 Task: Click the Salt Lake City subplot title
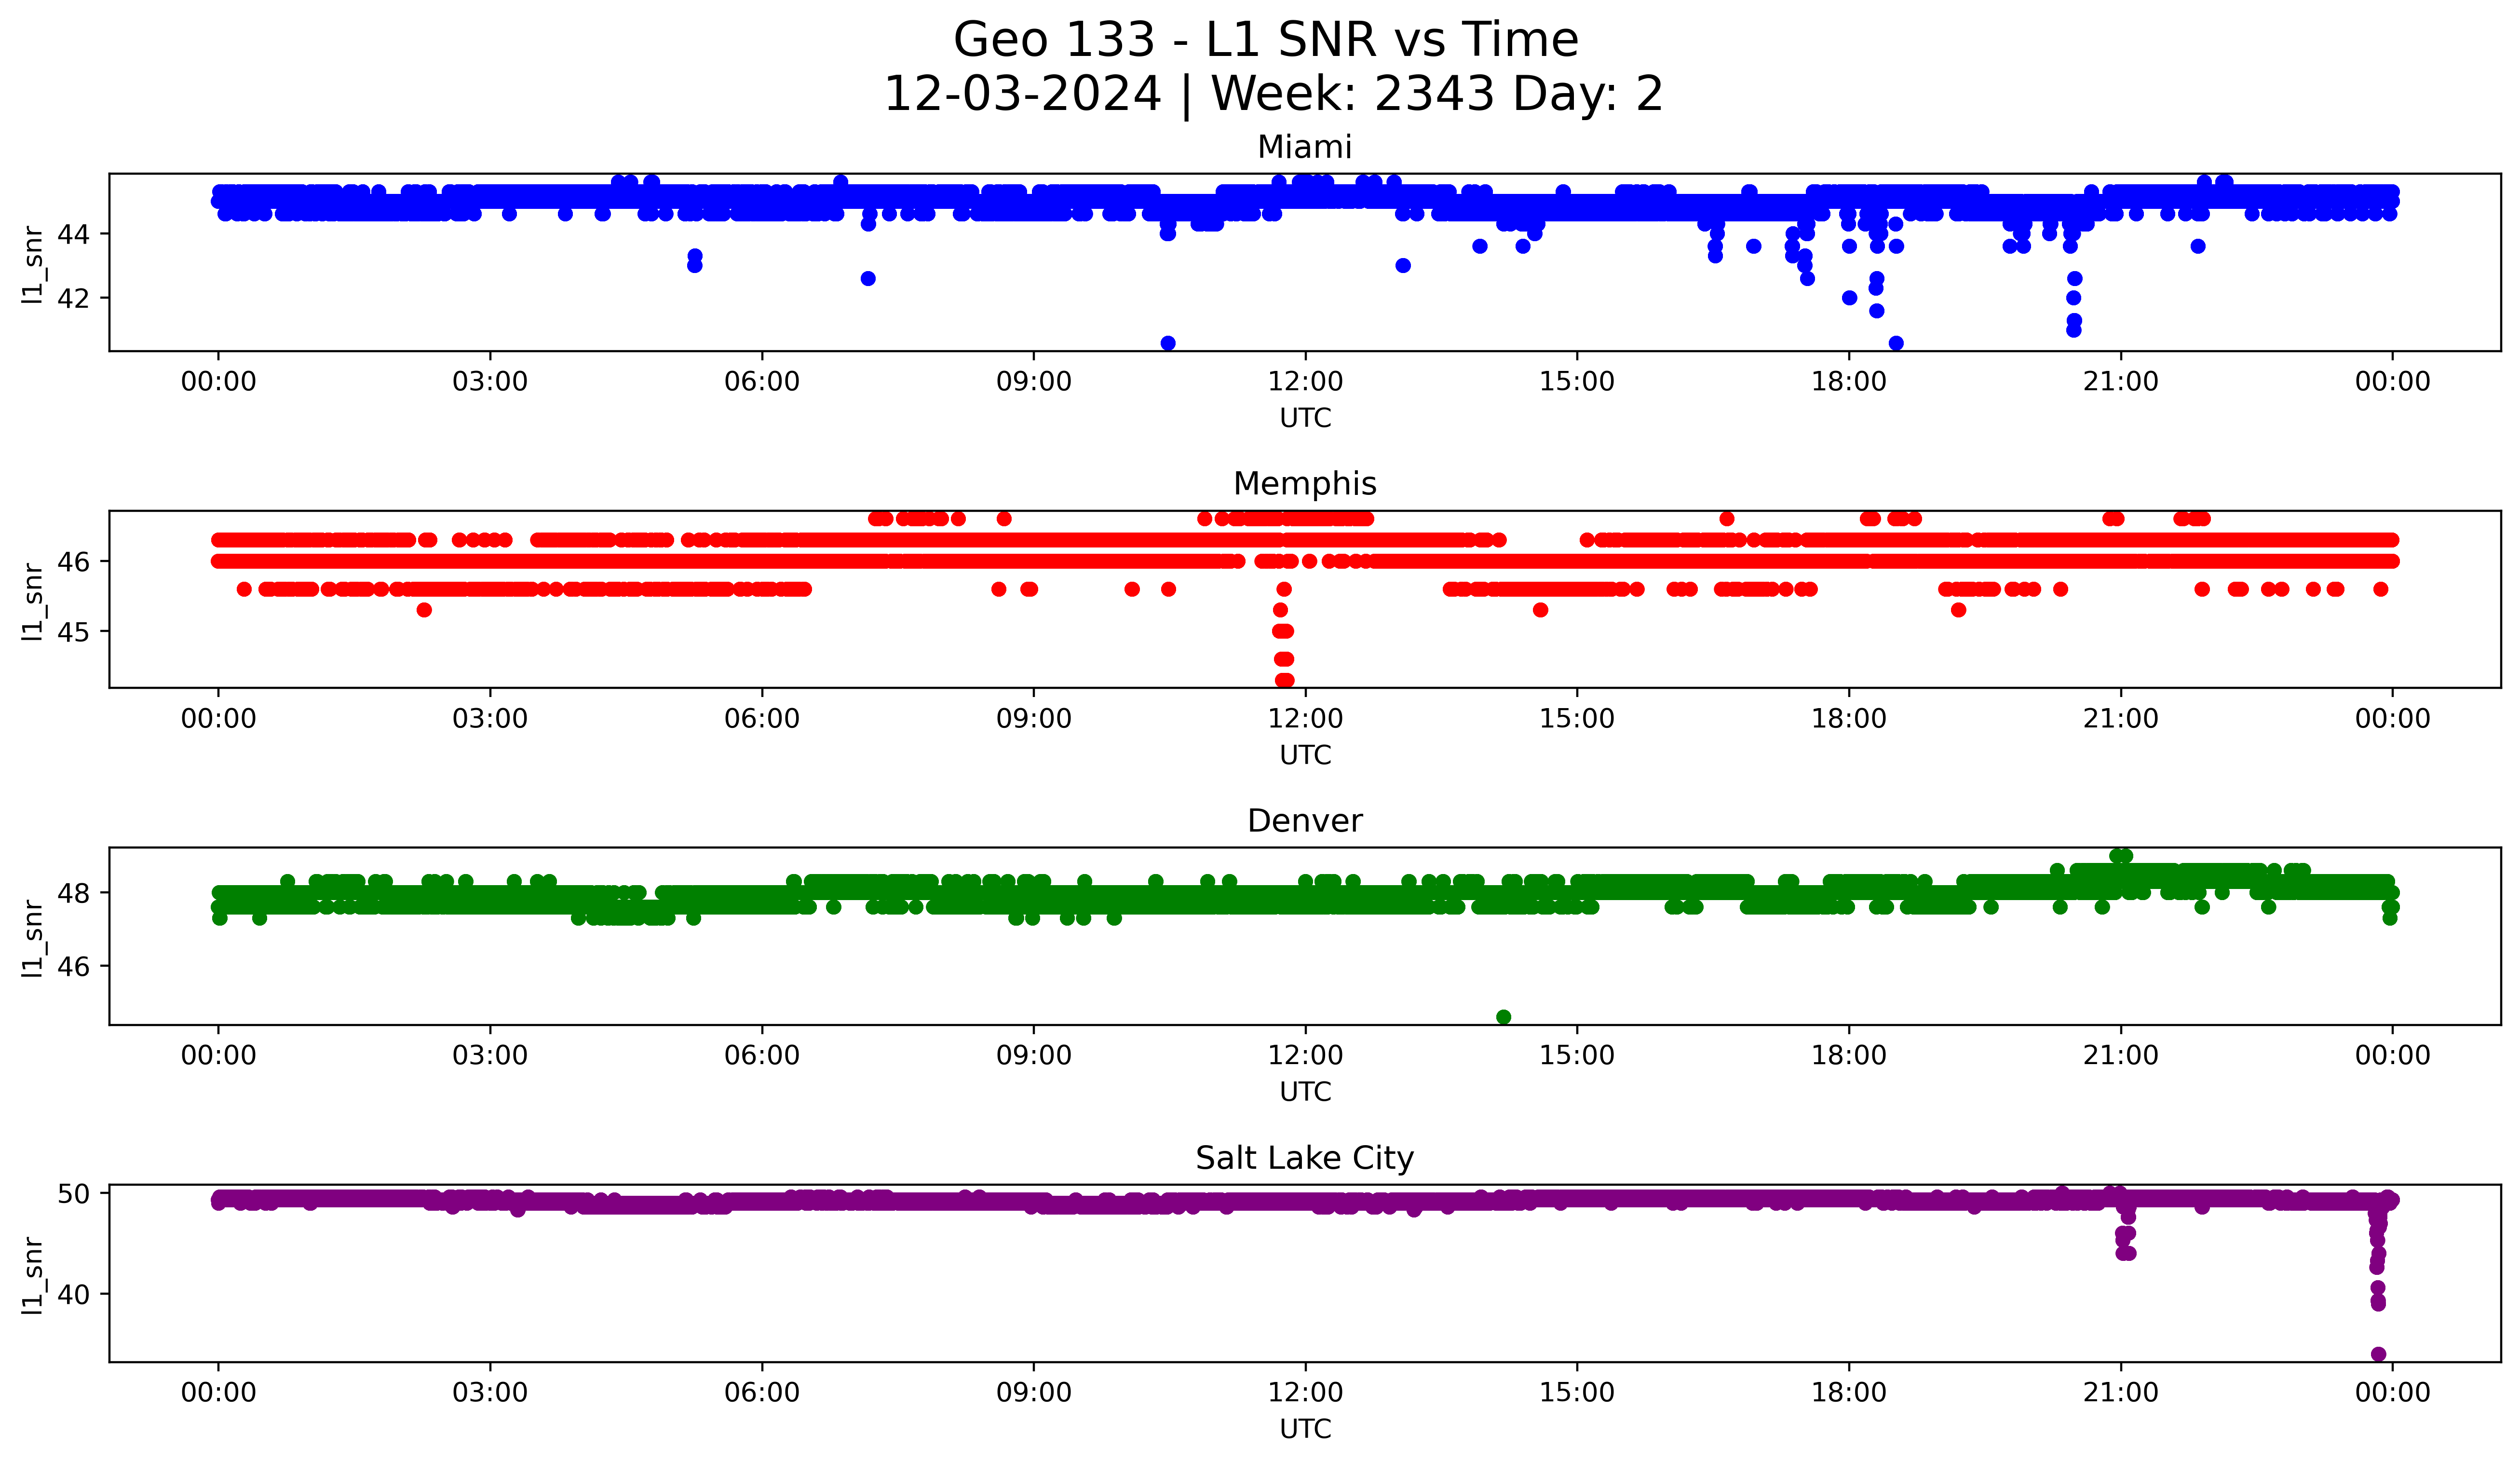pyautogui.click(x=1304, y=1158)
